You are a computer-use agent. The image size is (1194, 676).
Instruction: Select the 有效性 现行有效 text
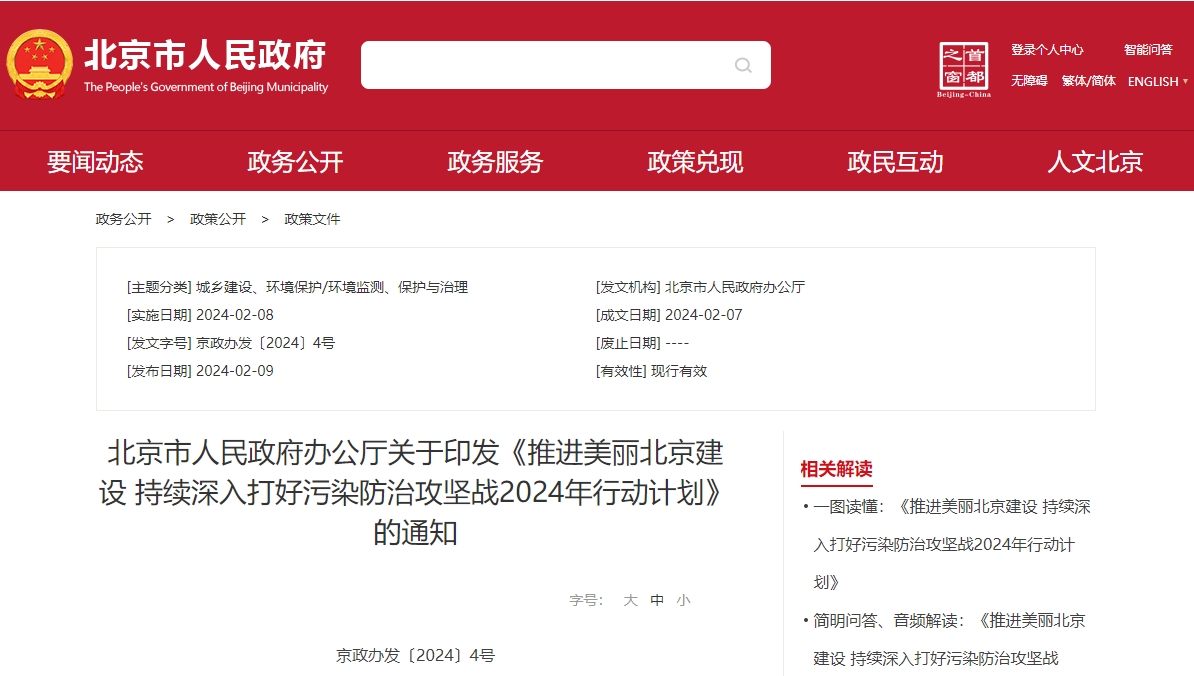[651, 371]
